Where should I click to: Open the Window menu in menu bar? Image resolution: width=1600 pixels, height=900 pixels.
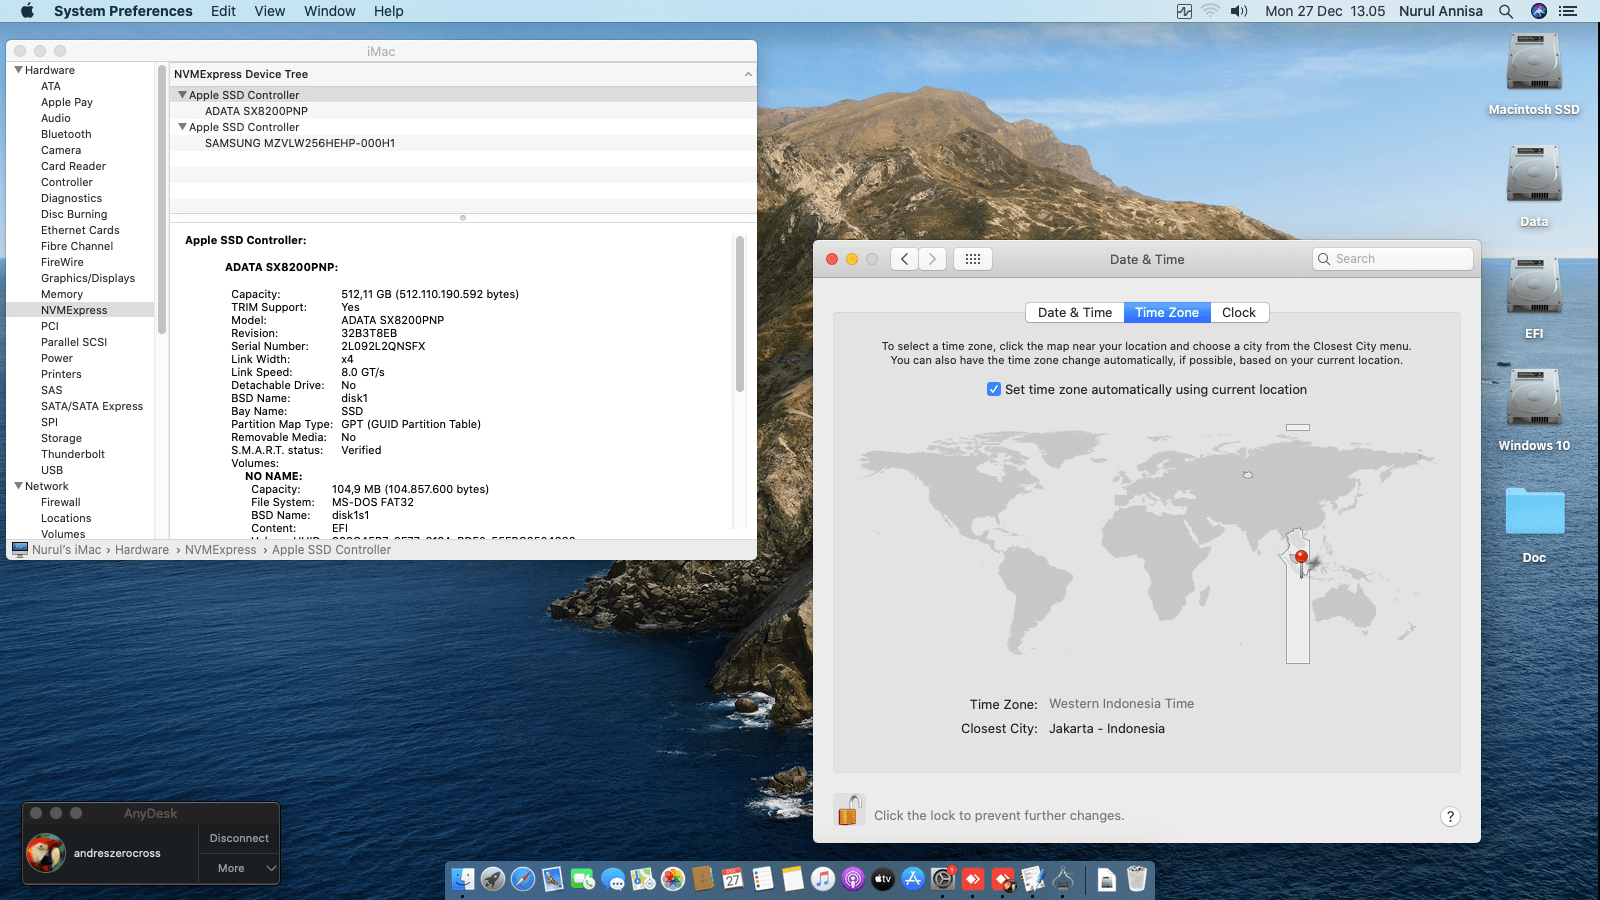(x=329, y=11)
